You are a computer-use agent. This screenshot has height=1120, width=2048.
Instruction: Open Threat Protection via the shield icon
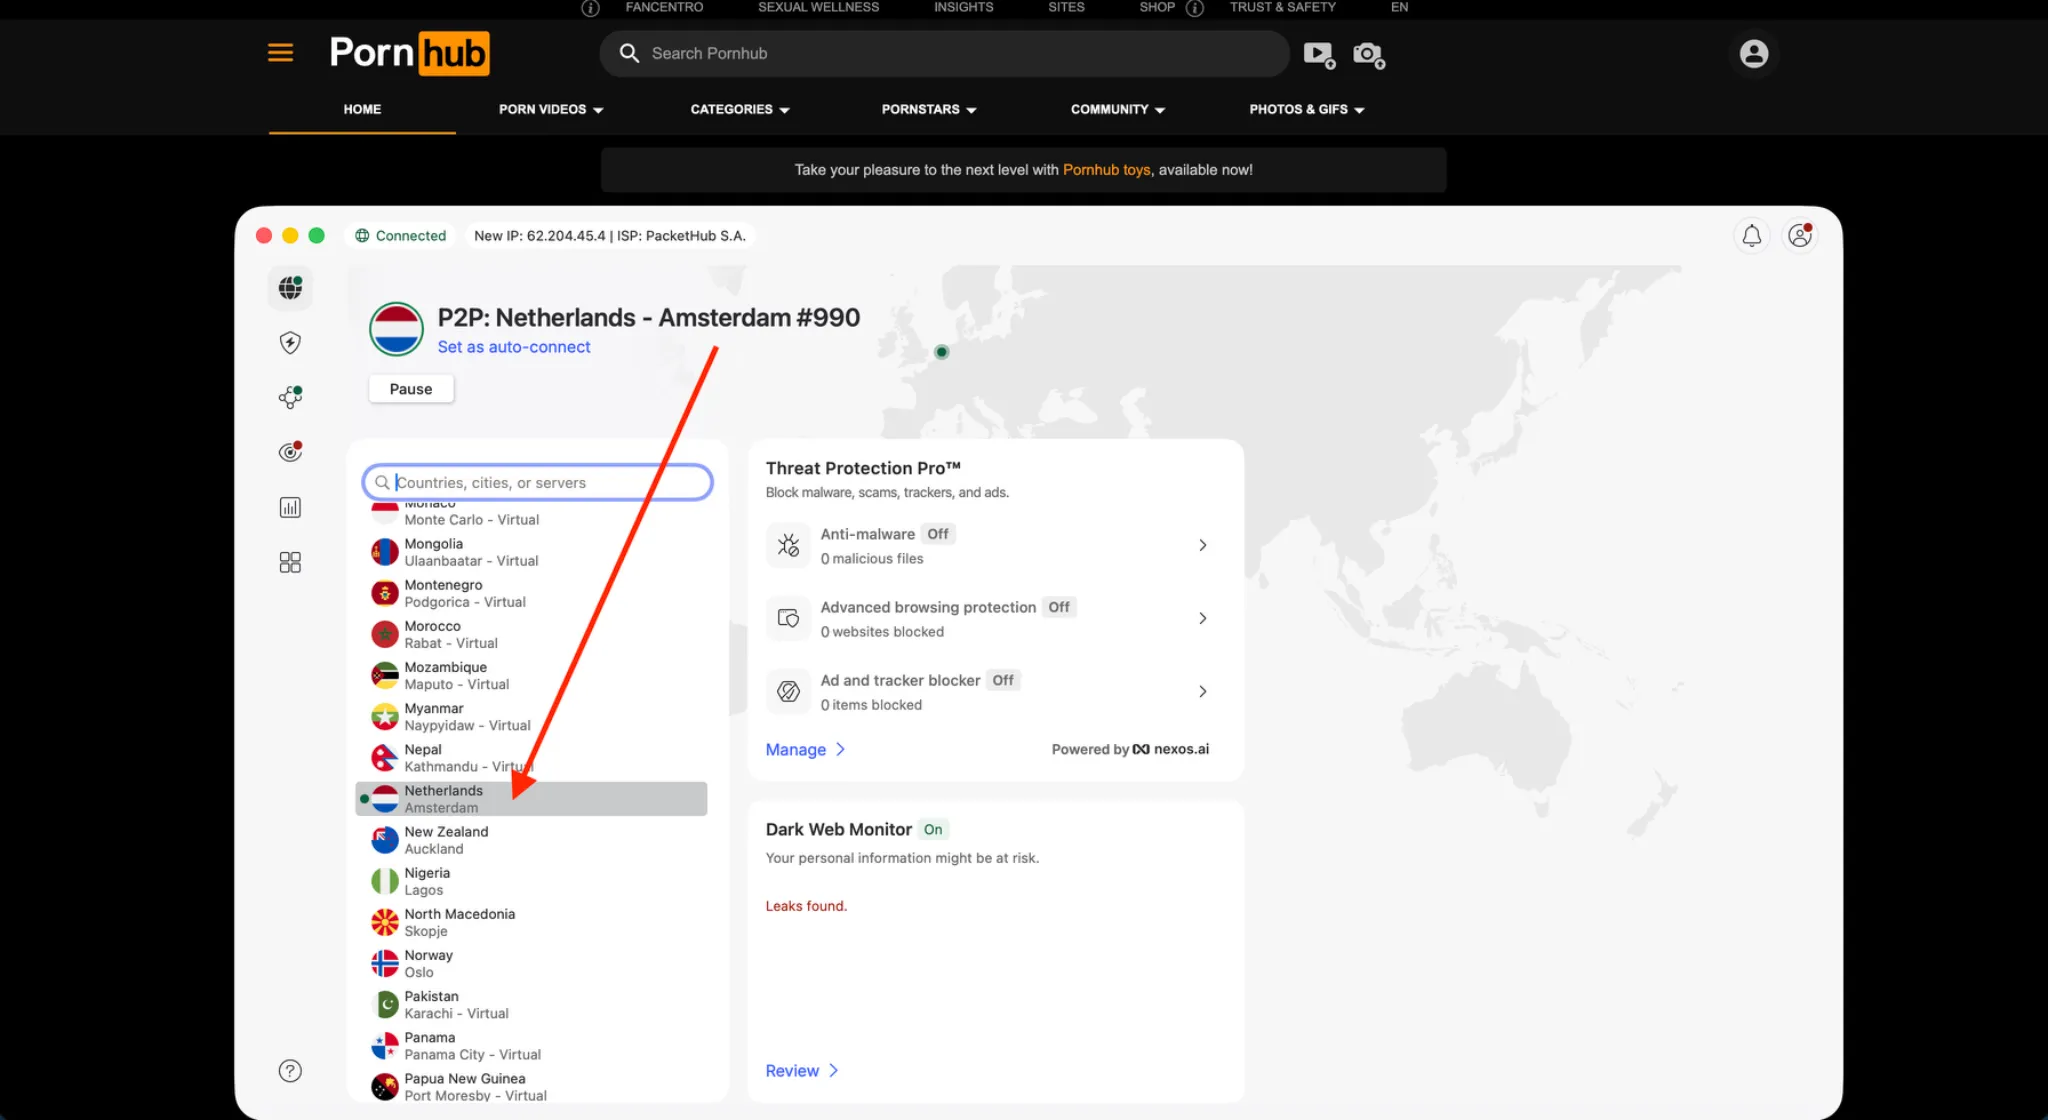289,342
